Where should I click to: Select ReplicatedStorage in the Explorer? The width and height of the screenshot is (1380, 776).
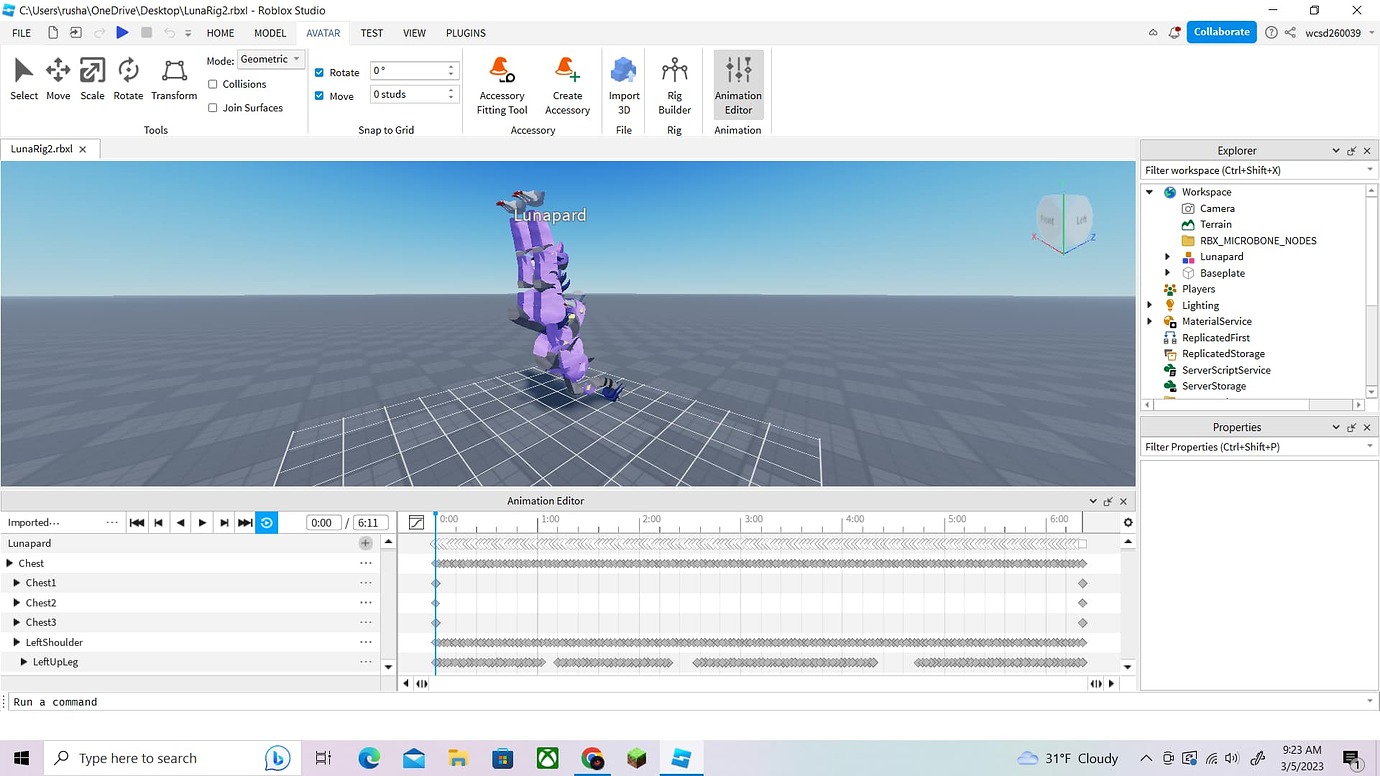[x=1223, y=354]
